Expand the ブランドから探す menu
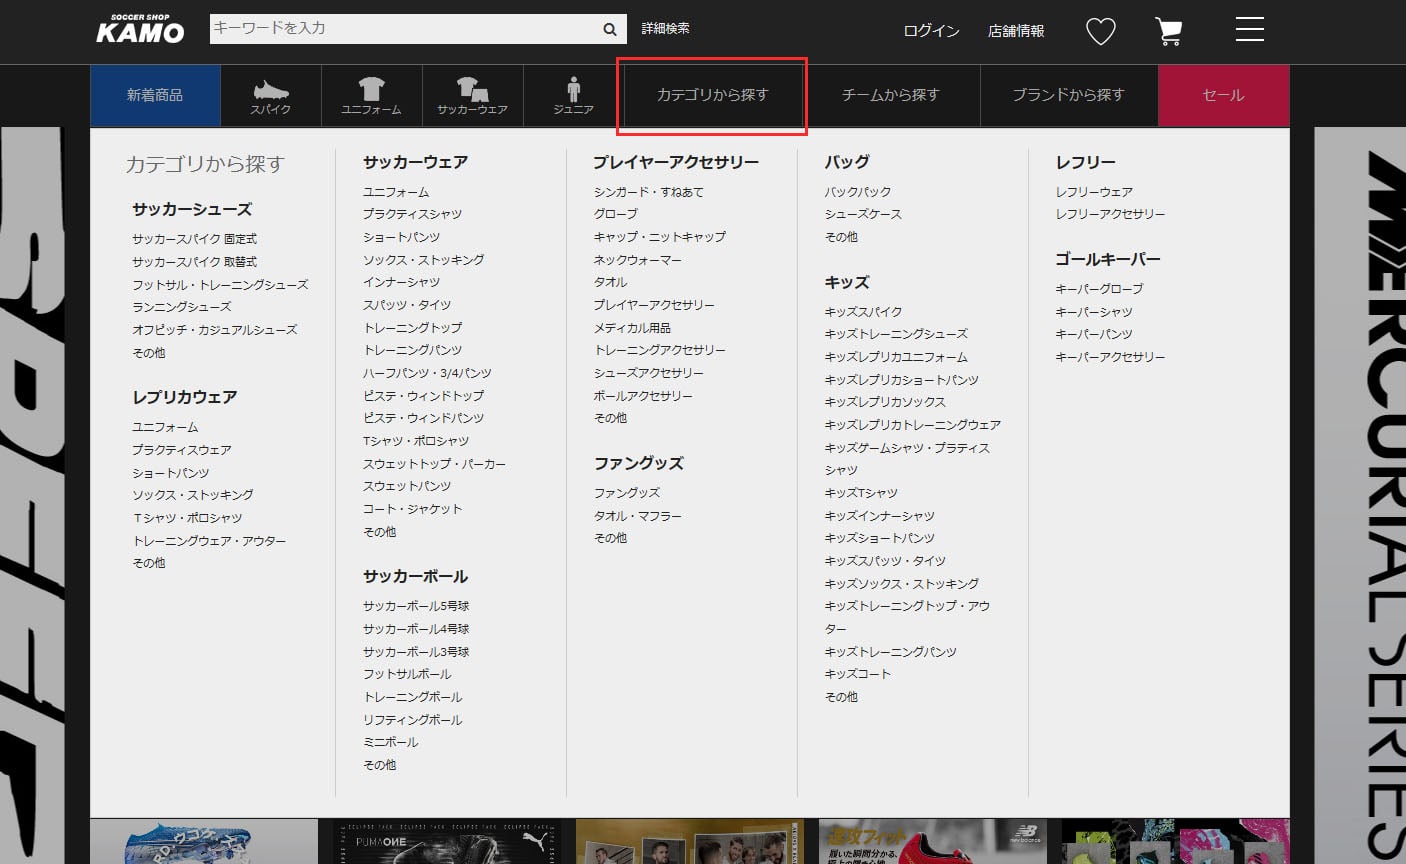Screen dimensions: 1406x864 tap(1068, 95)
